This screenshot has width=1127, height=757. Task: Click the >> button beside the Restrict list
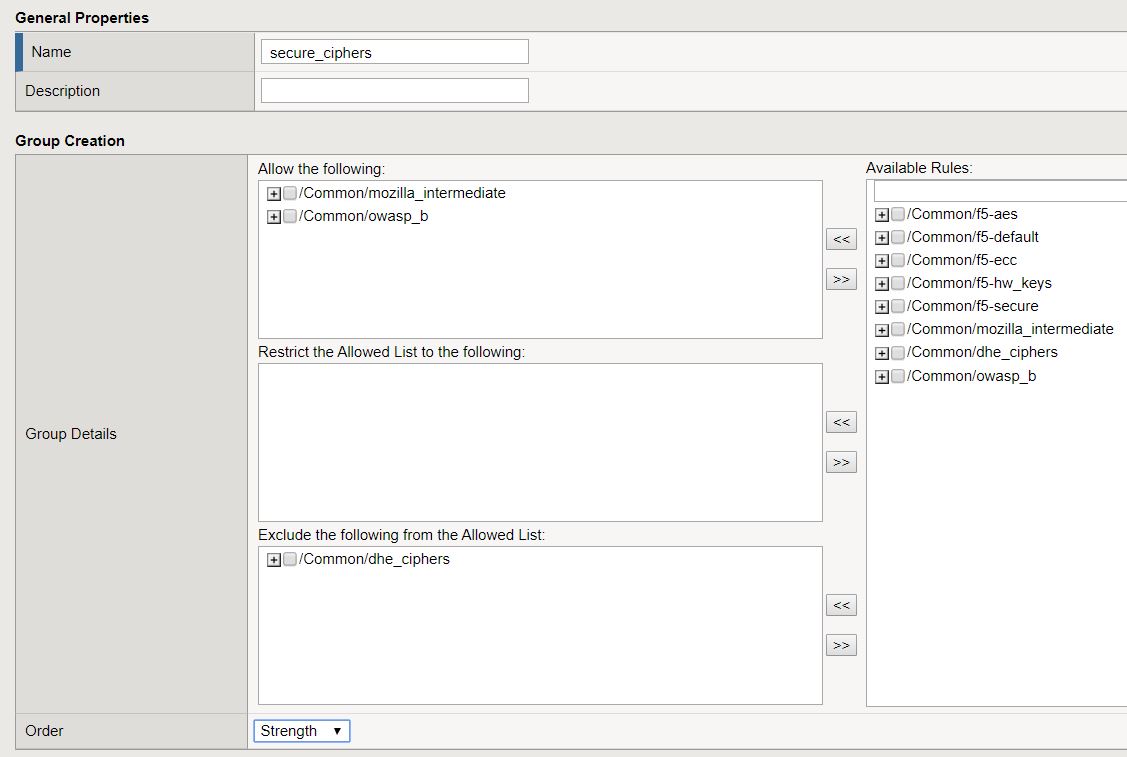point(840,462)
